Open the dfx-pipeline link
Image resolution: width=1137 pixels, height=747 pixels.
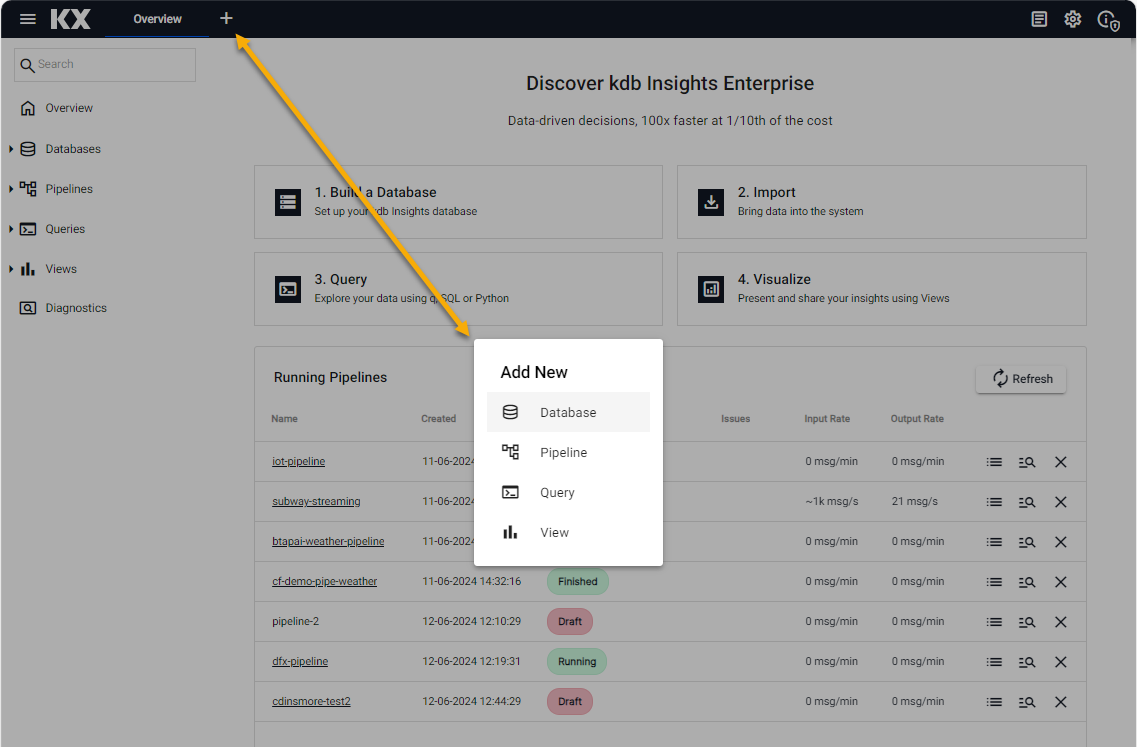click(x=299, y=661)
